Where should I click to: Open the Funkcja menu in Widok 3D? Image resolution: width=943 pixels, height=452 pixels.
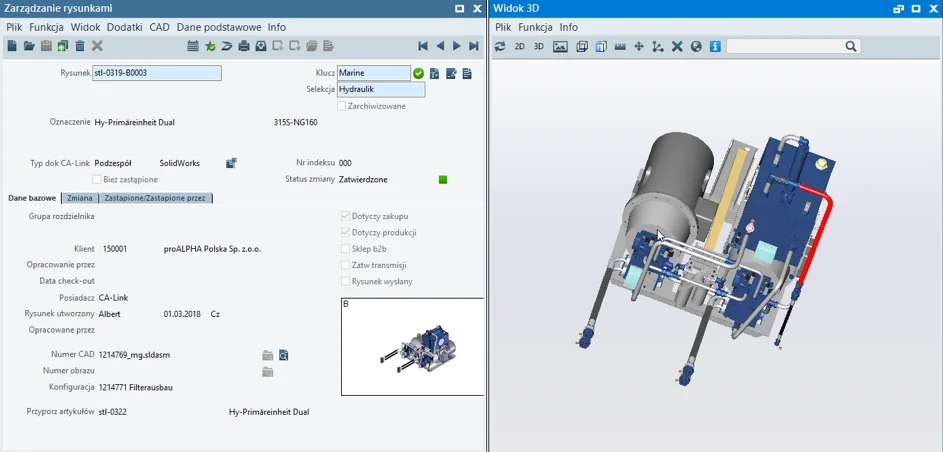tap(535, 27)
